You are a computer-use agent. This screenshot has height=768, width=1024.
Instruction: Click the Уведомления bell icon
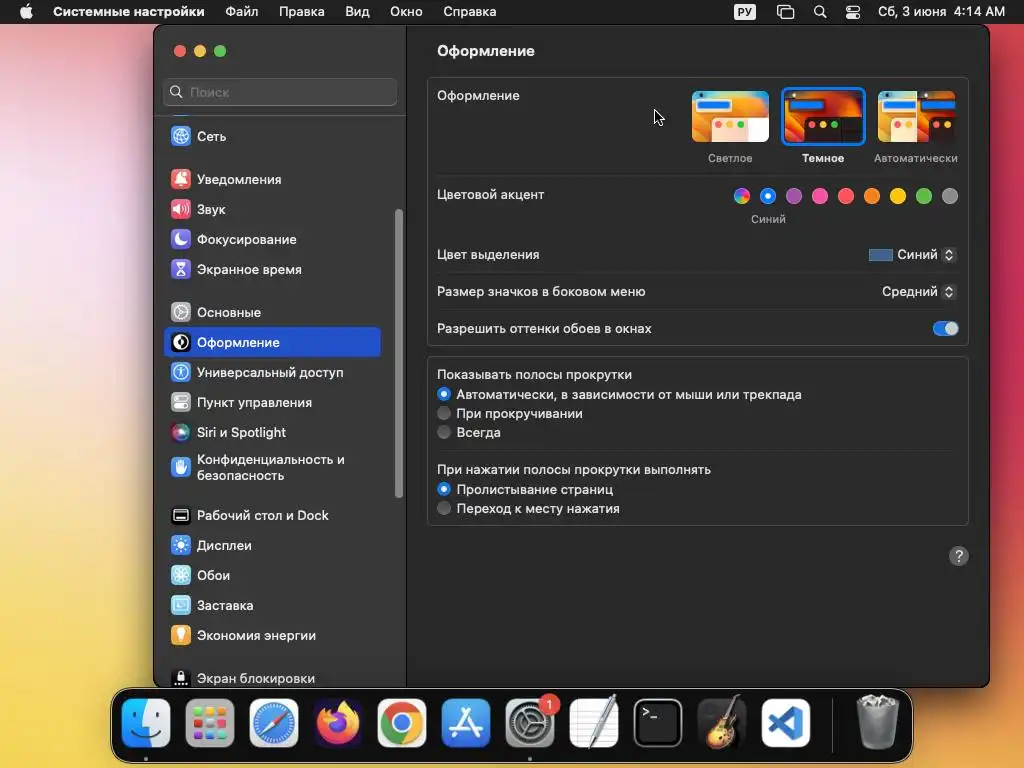coord(181,179)
